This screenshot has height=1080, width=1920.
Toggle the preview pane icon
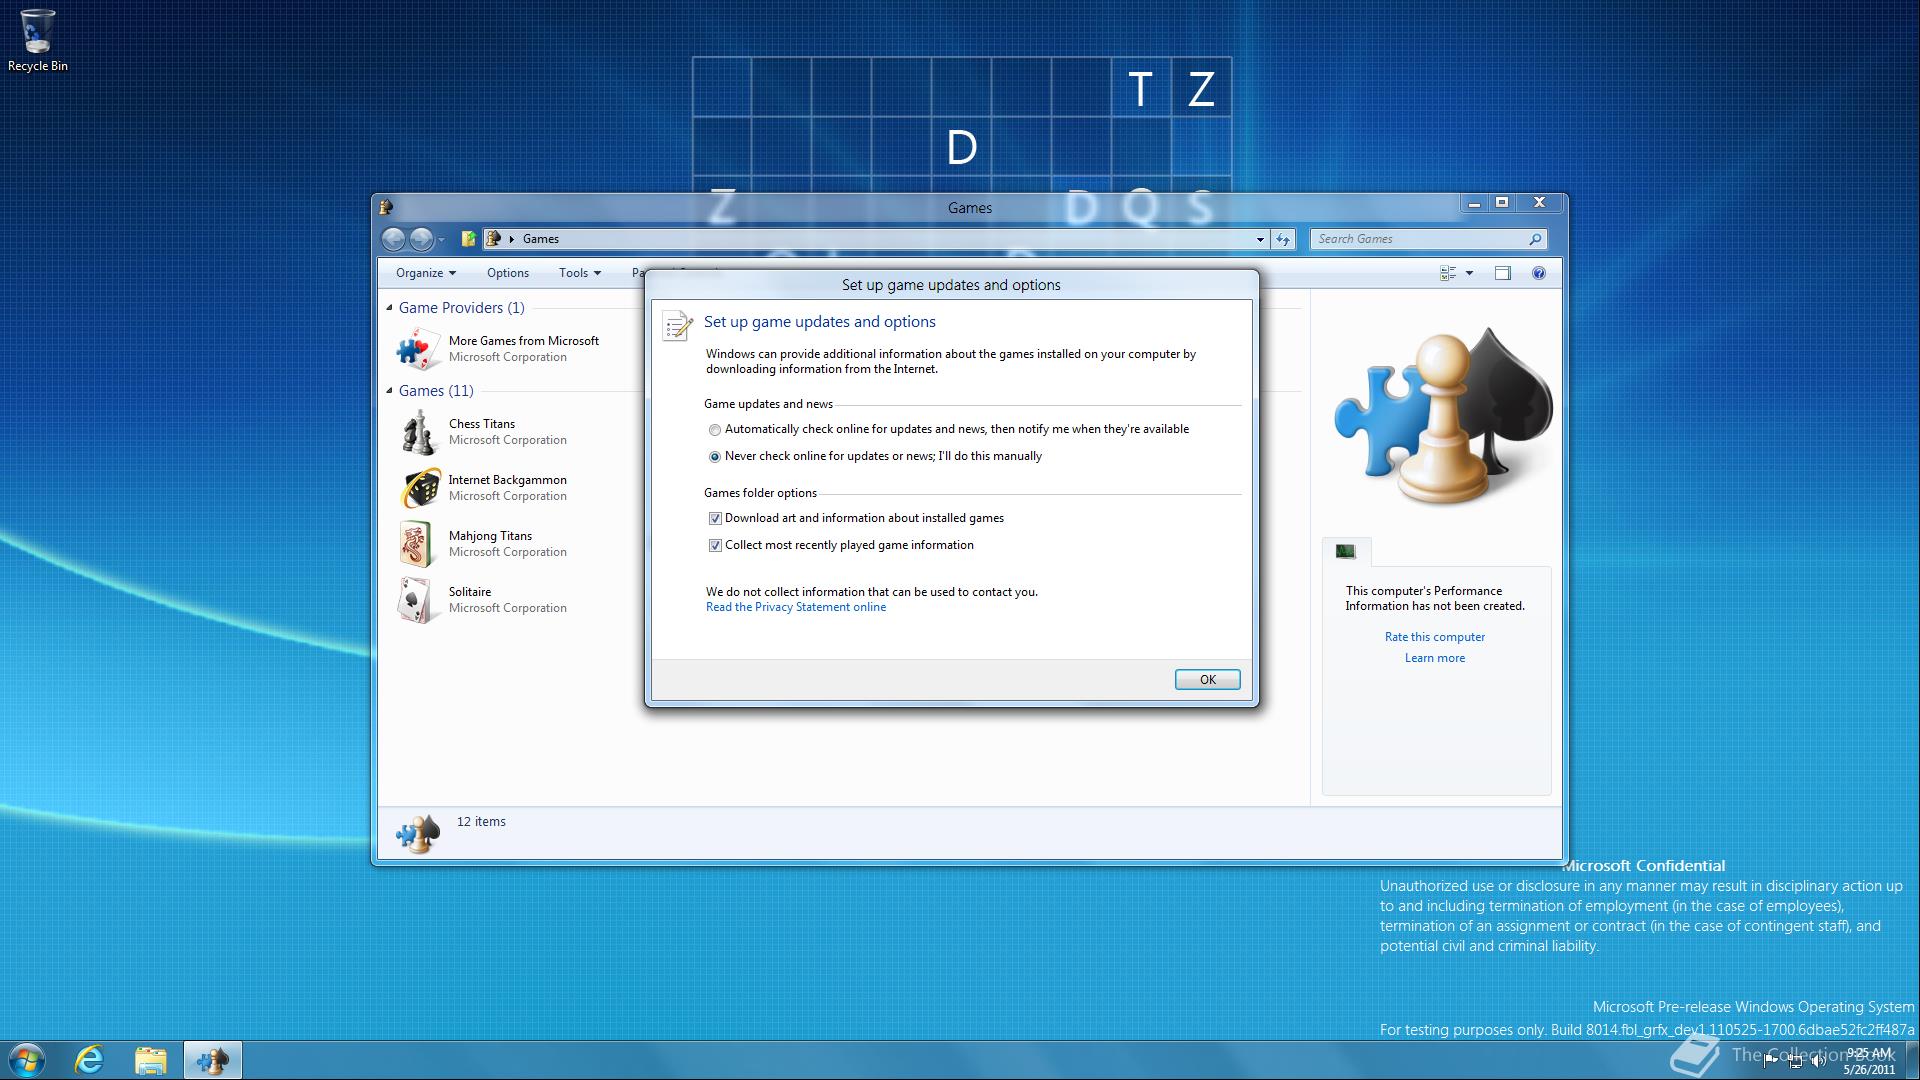(x=1502, y=273)
